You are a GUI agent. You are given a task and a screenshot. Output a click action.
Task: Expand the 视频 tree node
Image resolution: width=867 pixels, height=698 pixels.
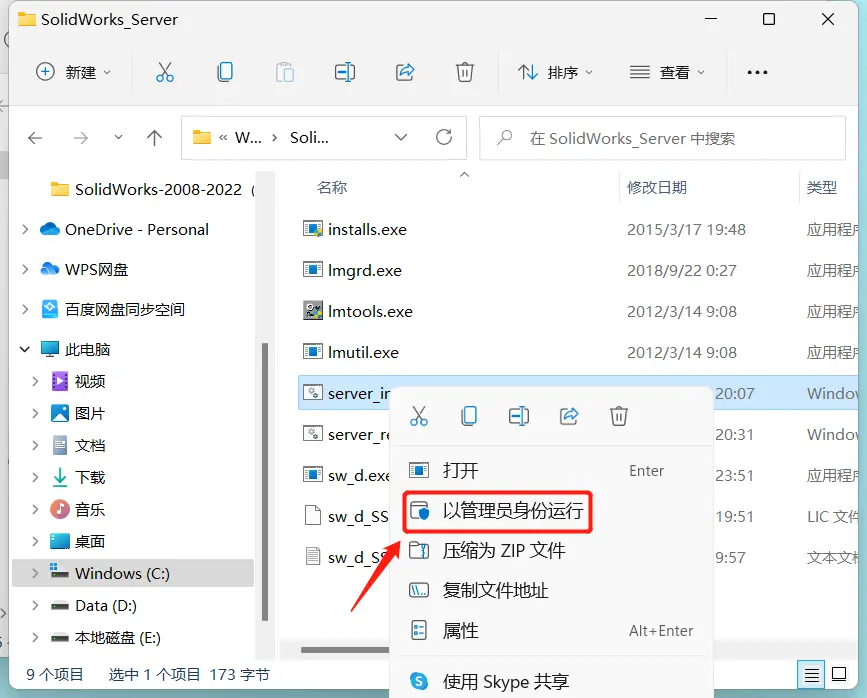[35, 381]
